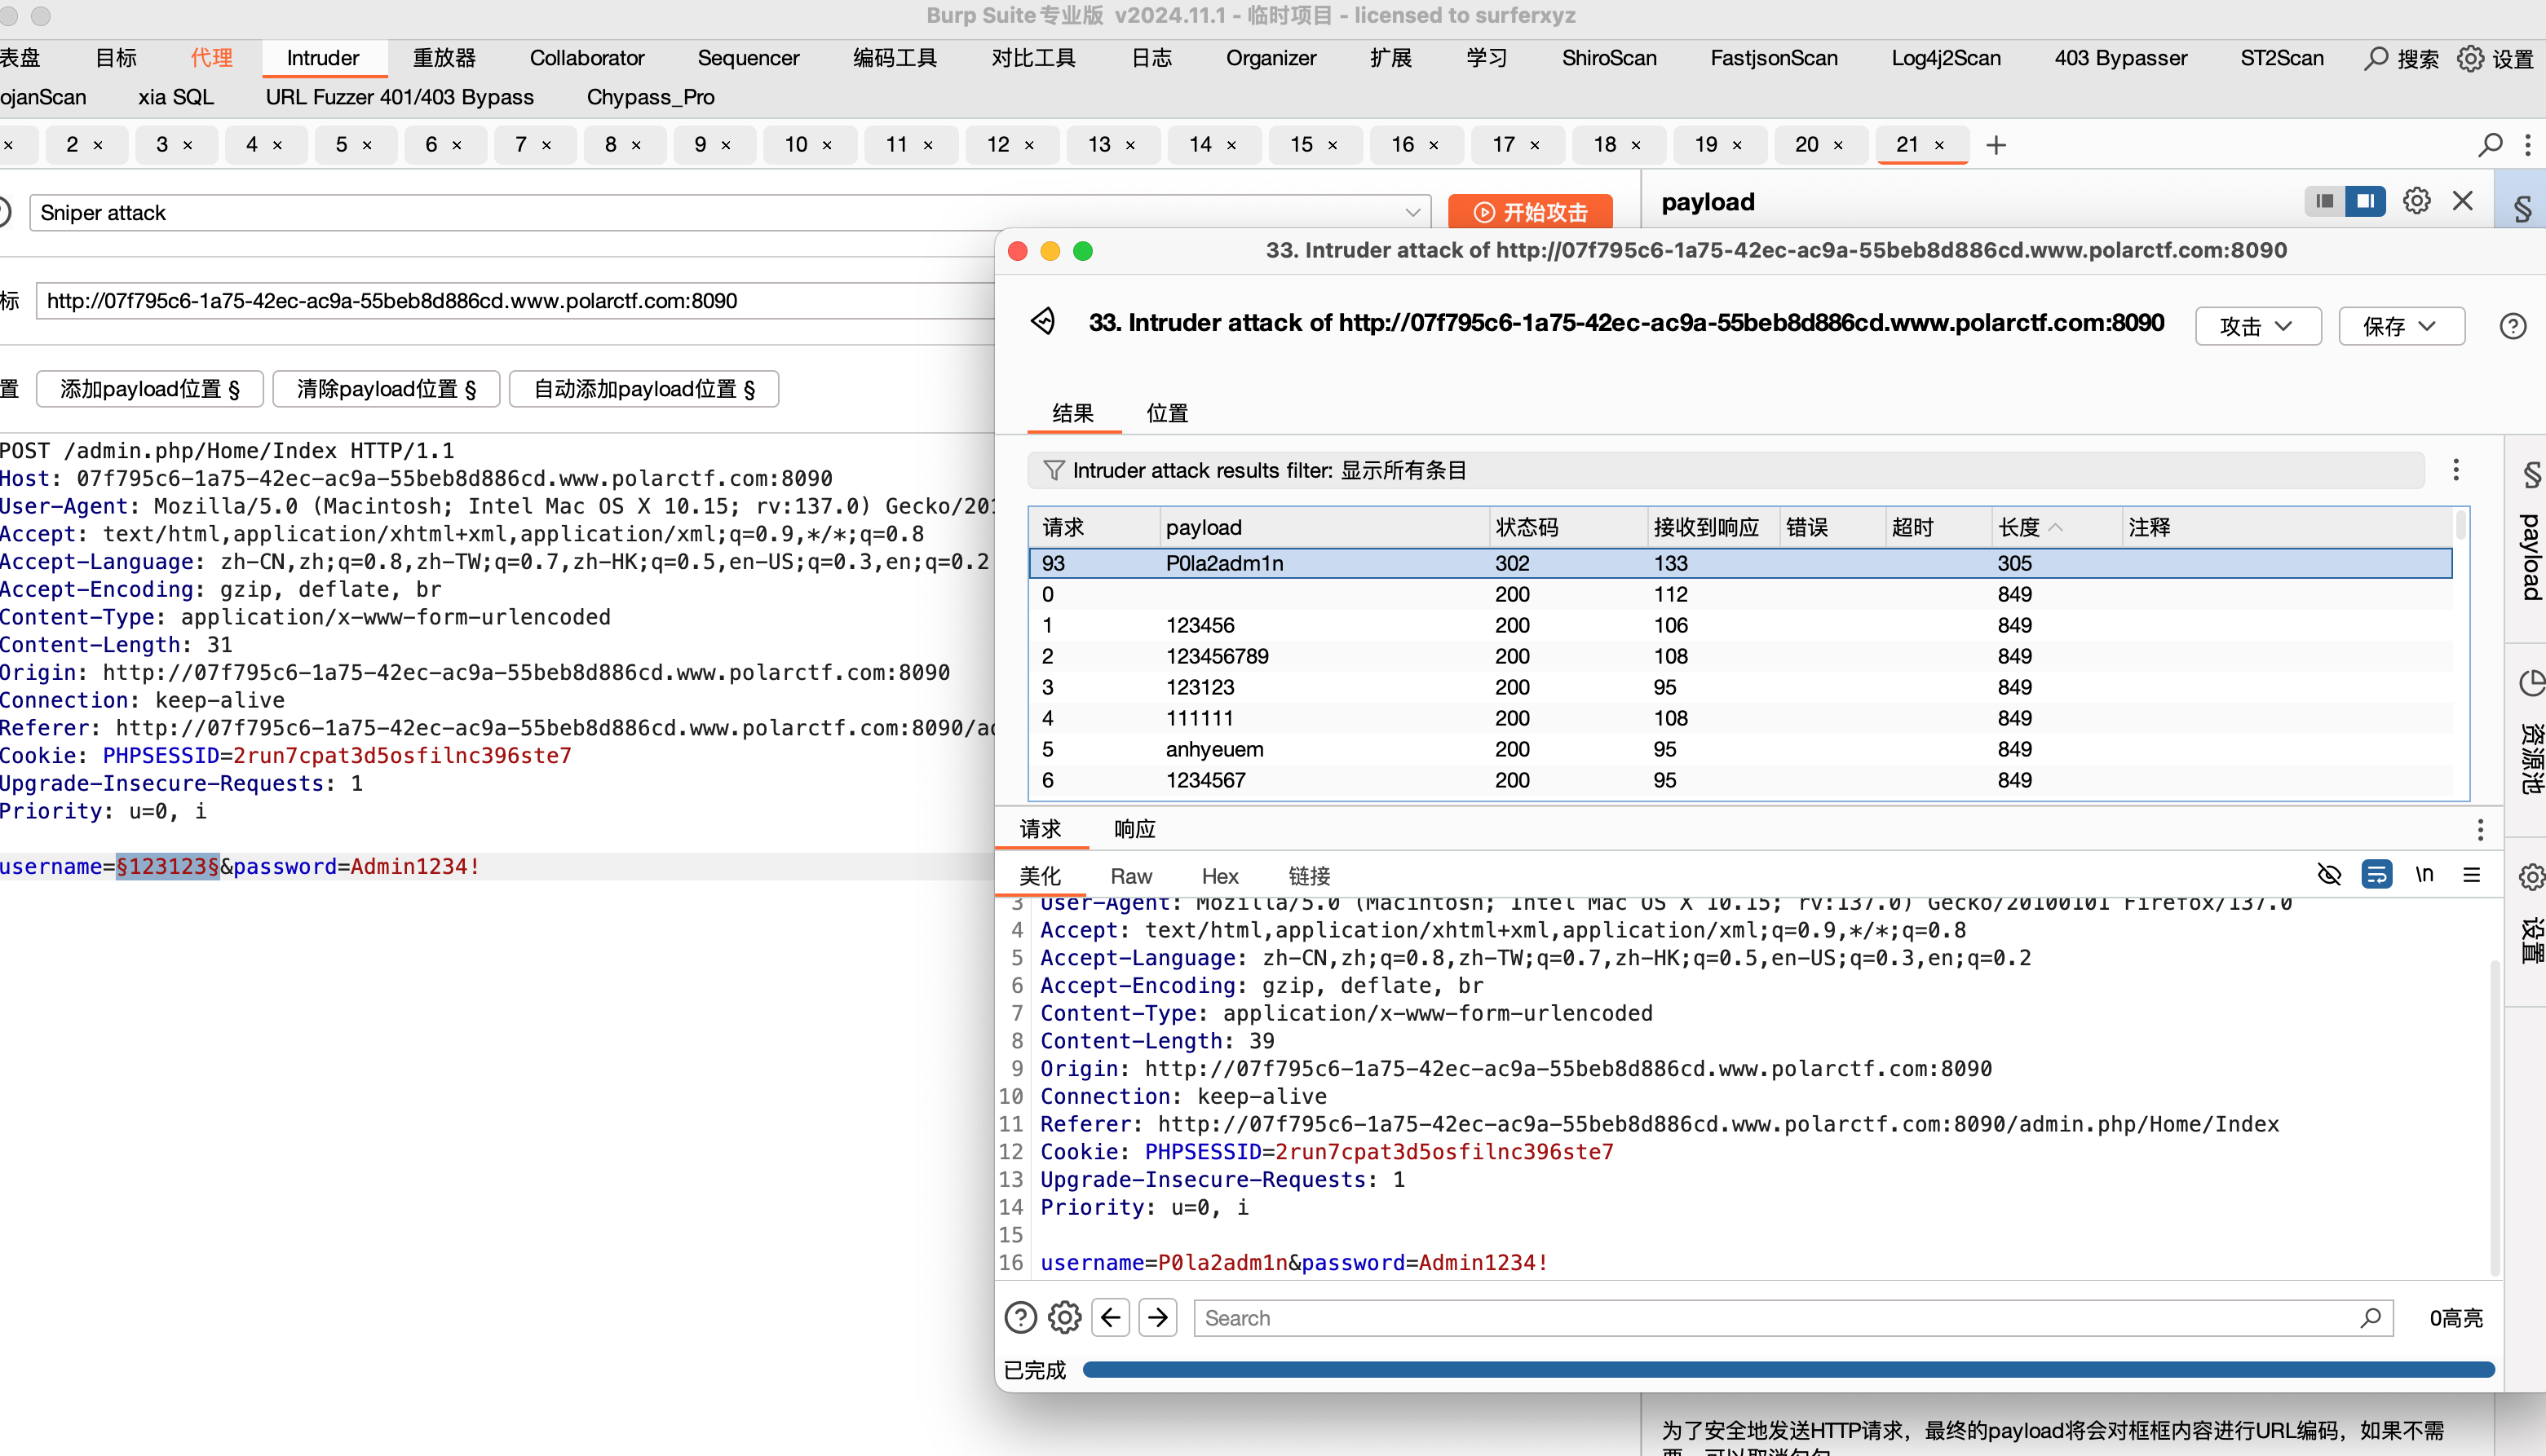Image resolution: width=2546 pixels, height=1456 pixels.
Task: Switch to the 响应 tab
Action: point(1134,829)
